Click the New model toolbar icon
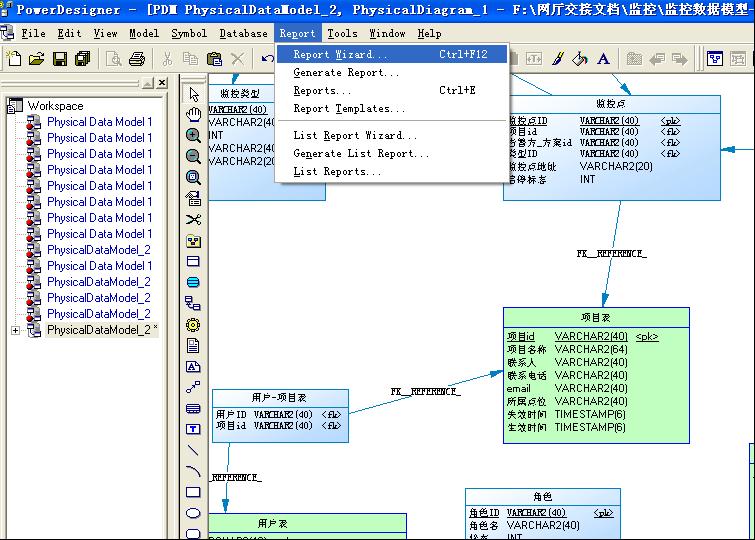The height and width of the screenshot is (540, 755). click(x=13, y=59)
